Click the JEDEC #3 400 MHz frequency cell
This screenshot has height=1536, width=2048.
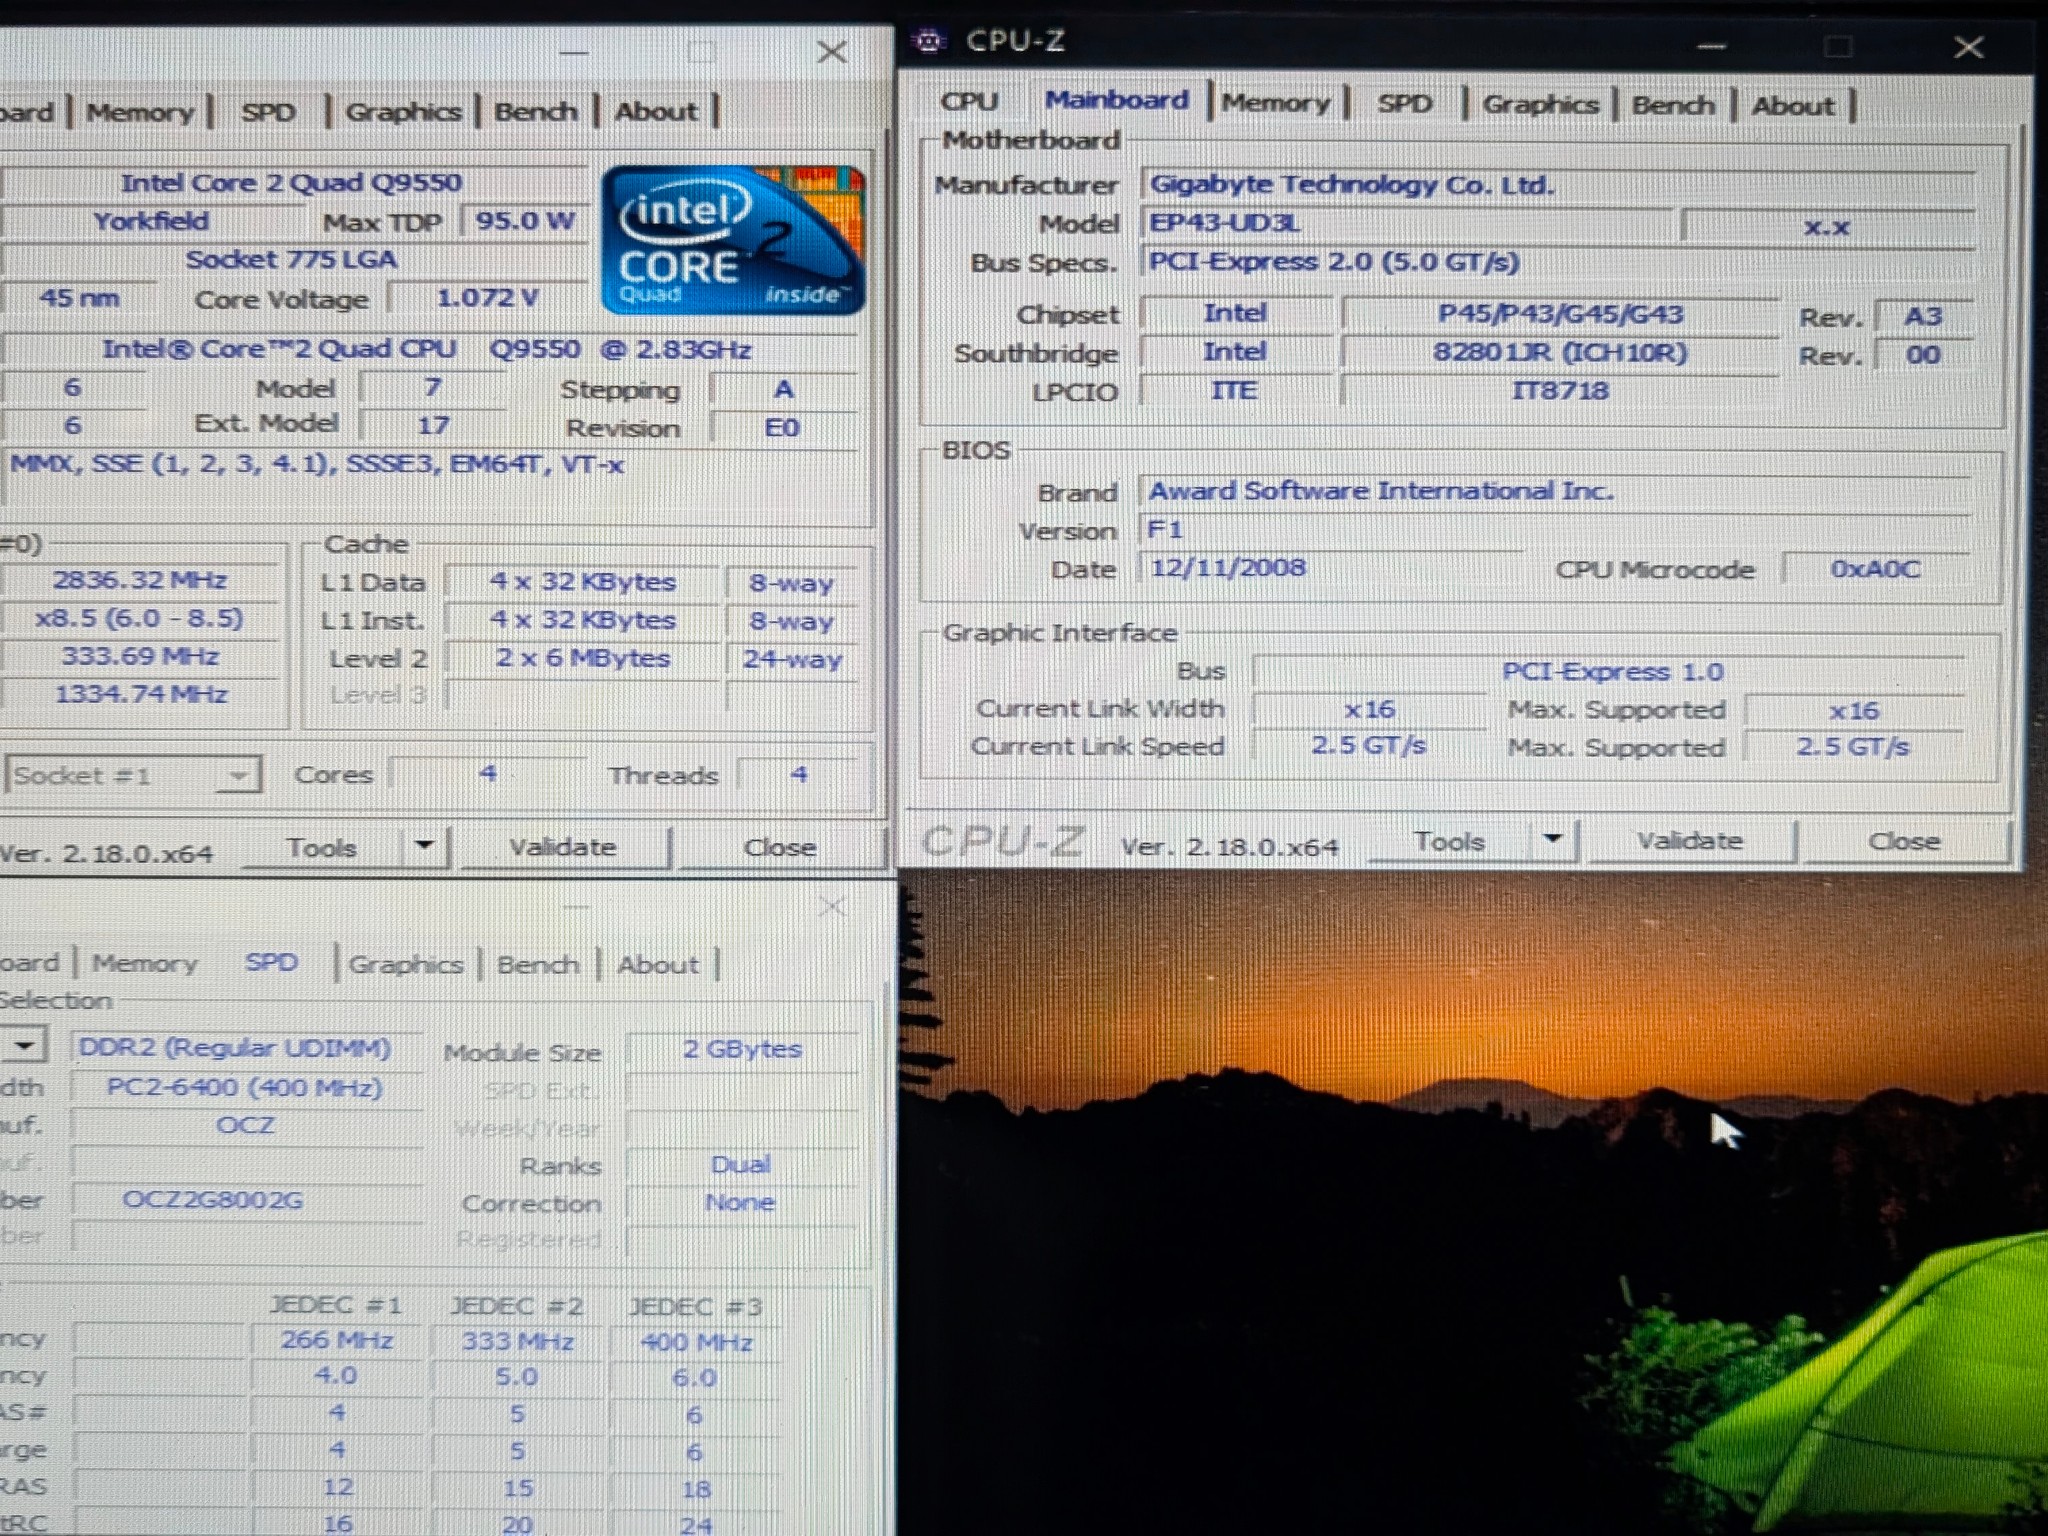696,1342
